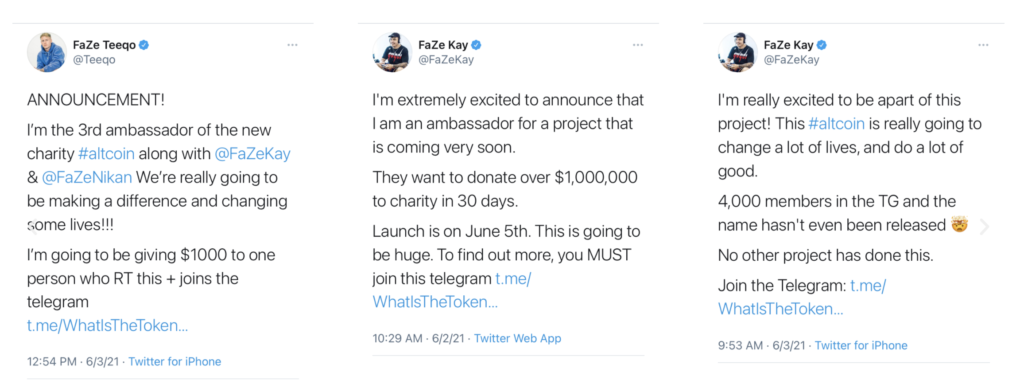Screen dimensions: 1024x384
Task: Click the @FaZeKay mention in Teeqo's tweet
Action: click(252, 153)
